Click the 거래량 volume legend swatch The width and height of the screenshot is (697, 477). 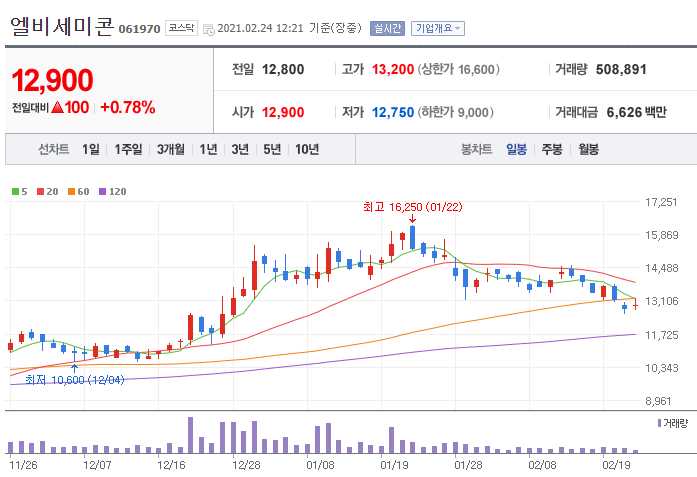(x=660, y=423)
